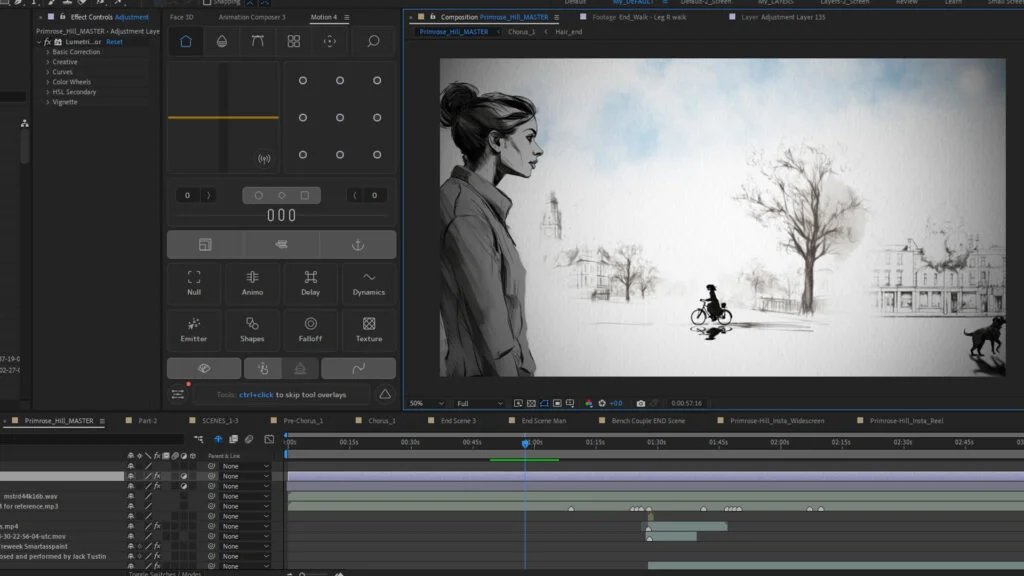1024x576 pixels.
Task: Expand the Basic Correction section
Action: pos(48,52)
